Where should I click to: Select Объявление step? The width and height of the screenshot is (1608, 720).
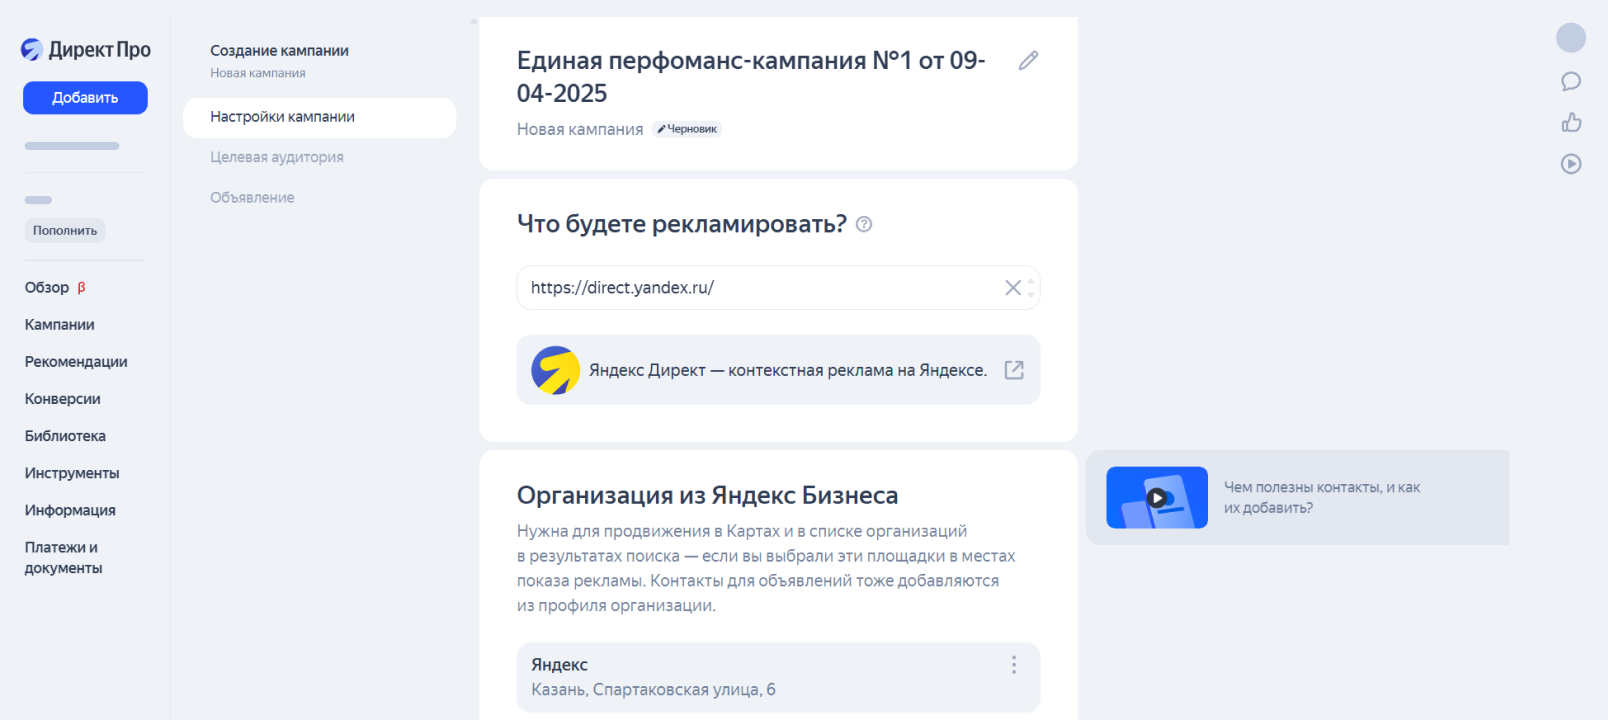click(x=252, y=198)
